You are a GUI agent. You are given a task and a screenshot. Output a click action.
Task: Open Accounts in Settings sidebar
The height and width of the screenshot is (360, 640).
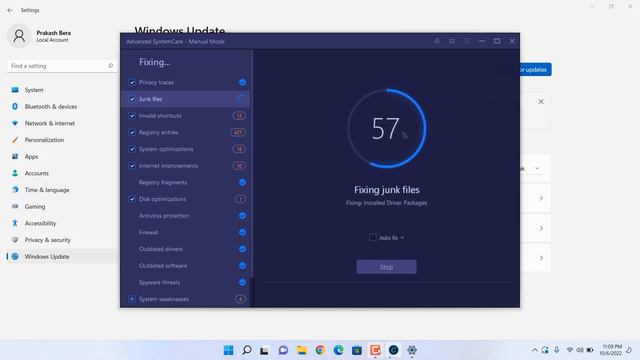click(x=61, y=173)
